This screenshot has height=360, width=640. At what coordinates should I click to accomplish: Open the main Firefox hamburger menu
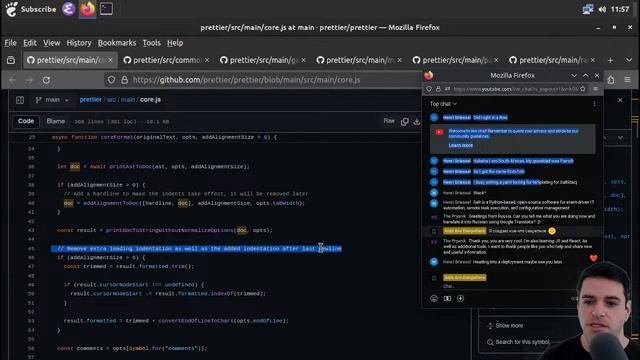click(x=627, y=80)
